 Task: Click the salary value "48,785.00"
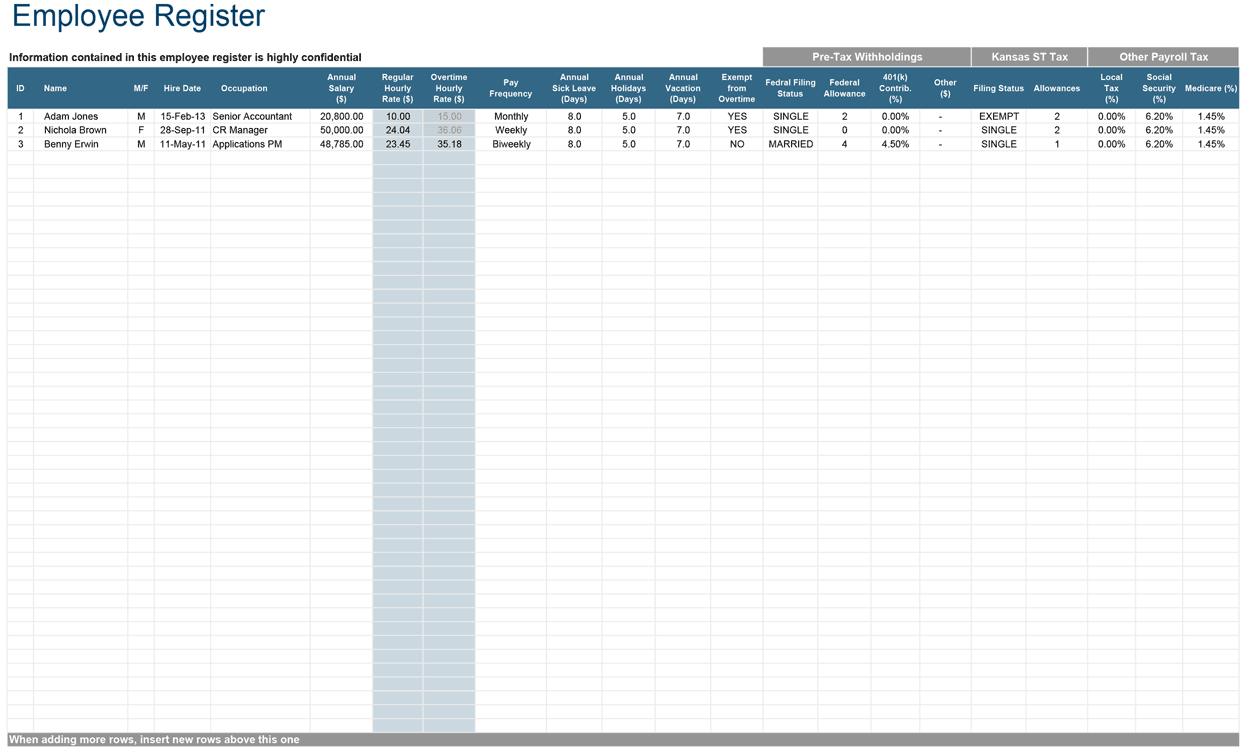pos(341,144)
